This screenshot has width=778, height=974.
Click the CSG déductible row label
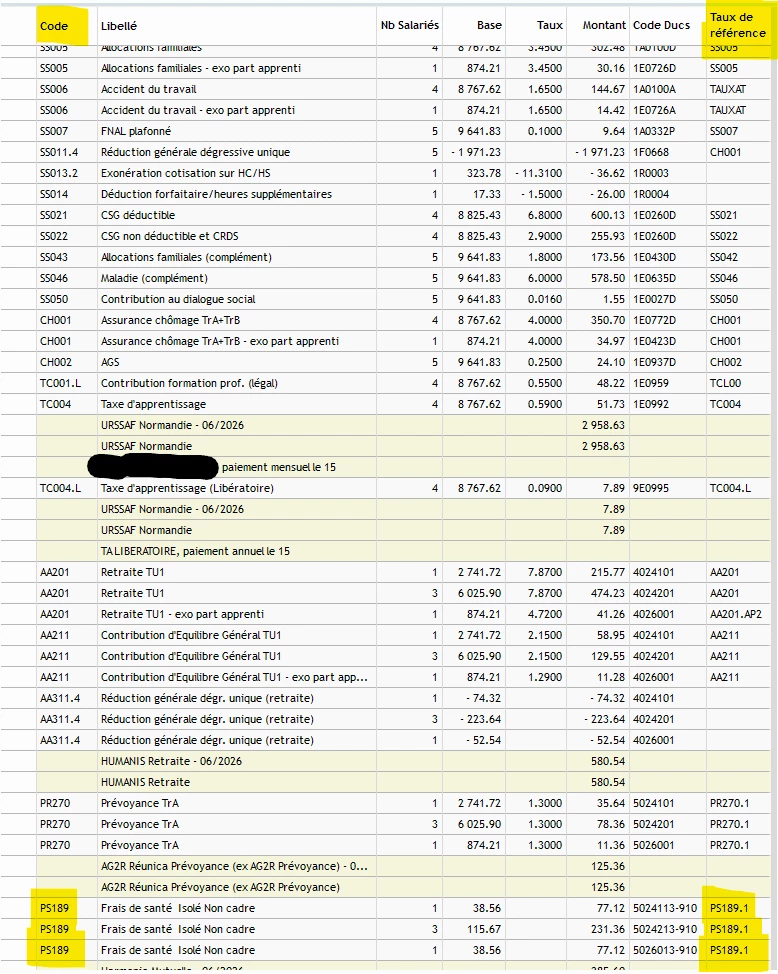[x=138, y=215]
